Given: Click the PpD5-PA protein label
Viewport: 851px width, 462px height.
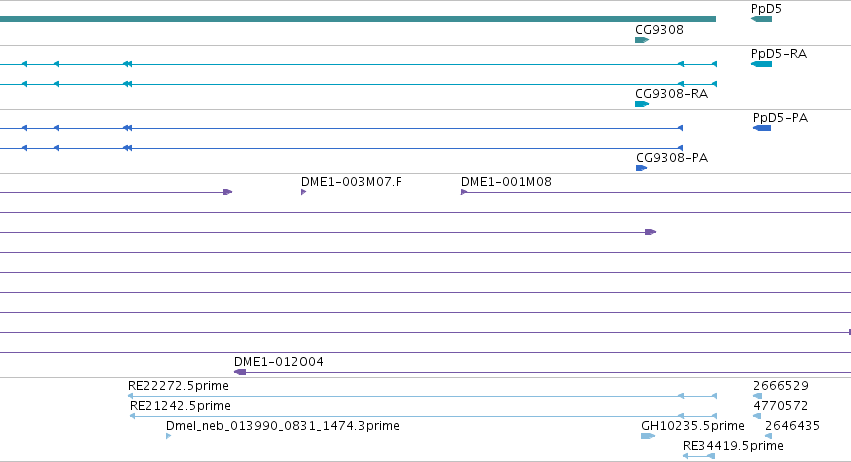Looking at the screenshot, I should [780, 118].
